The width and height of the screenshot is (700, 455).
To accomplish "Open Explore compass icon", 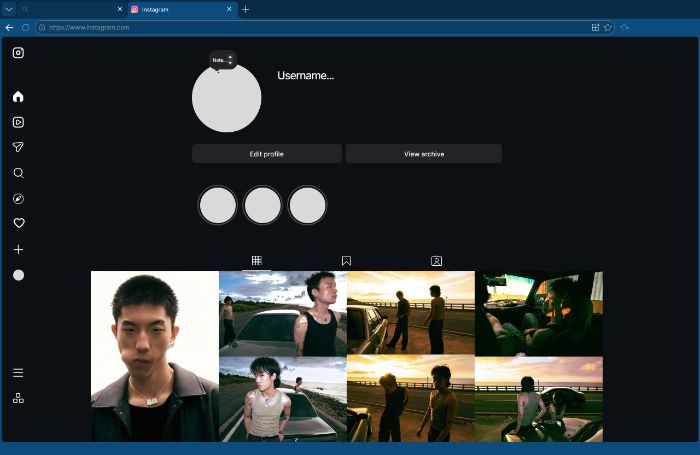I will [x=18, y=198].
